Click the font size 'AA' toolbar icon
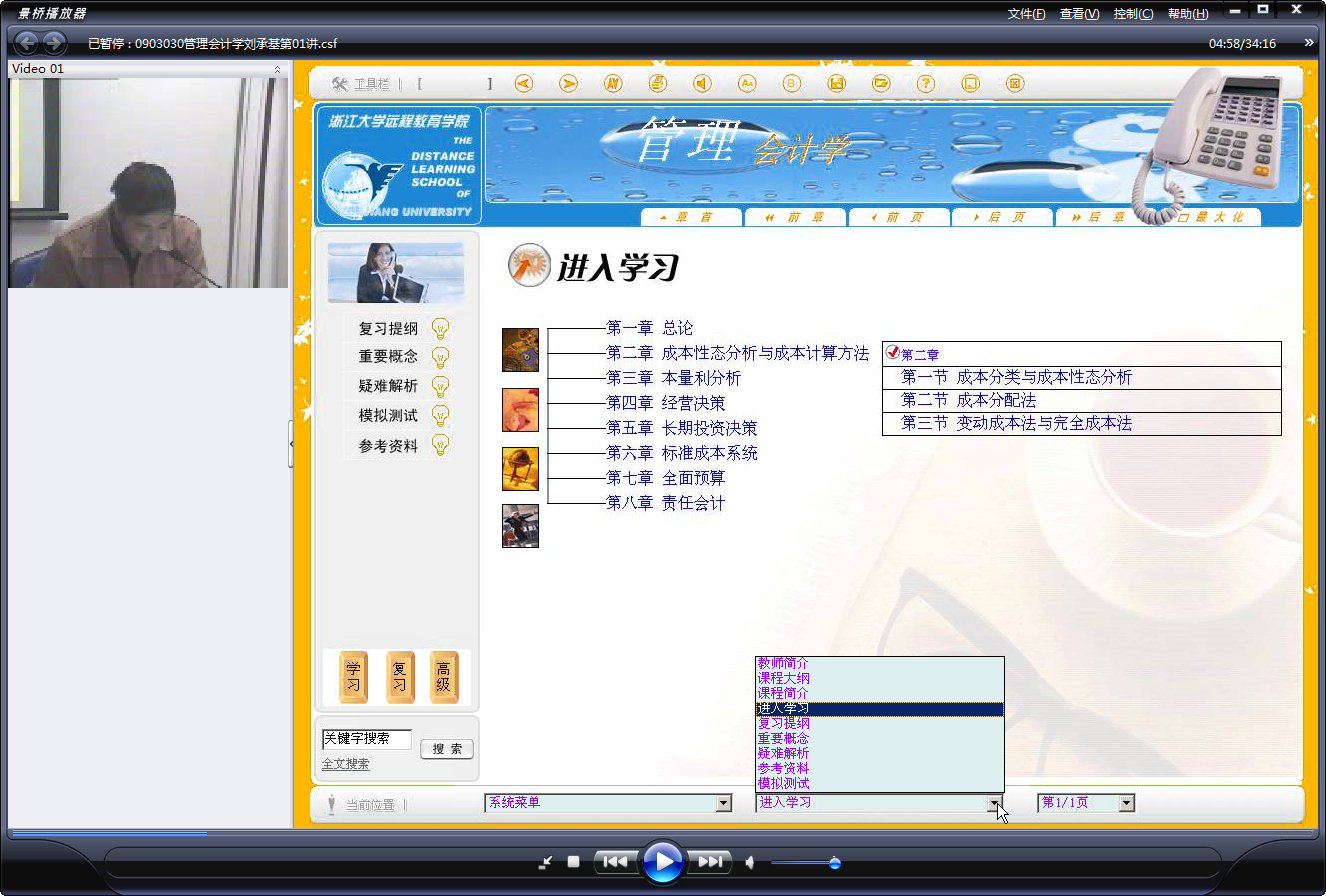Viewport: 1326px width, 896px height. point(747,84)
